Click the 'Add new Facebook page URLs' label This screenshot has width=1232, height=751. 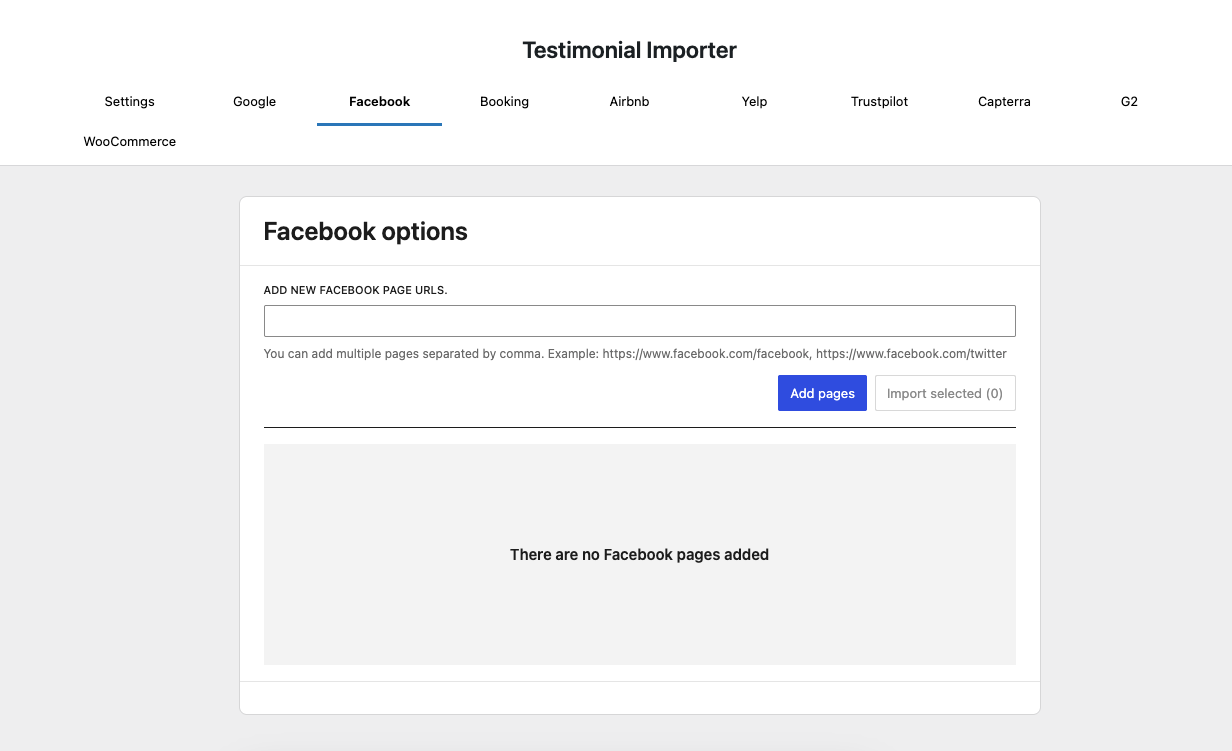pyautogui.click(x=355, y=290)
